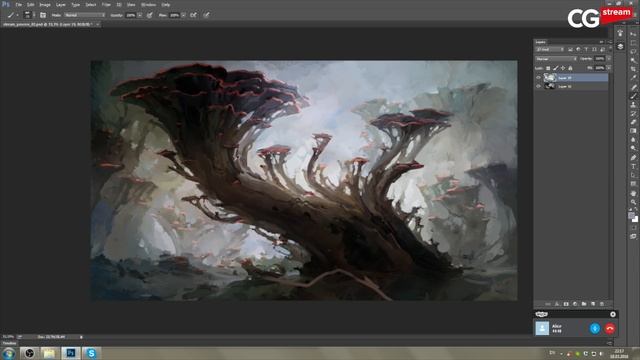Select the Brush tool in the toolbox
The image size is (640, 360).
point(633,96)
